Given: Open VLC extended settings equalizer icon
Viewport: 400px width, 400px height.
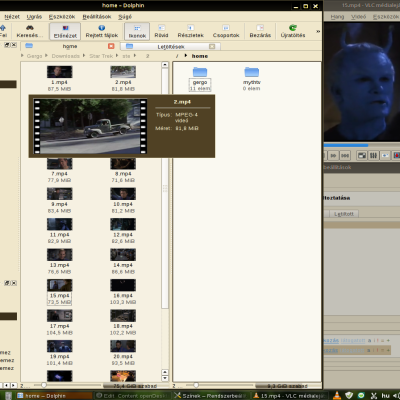Looking at the screenshot, I should tap(373, 155).
